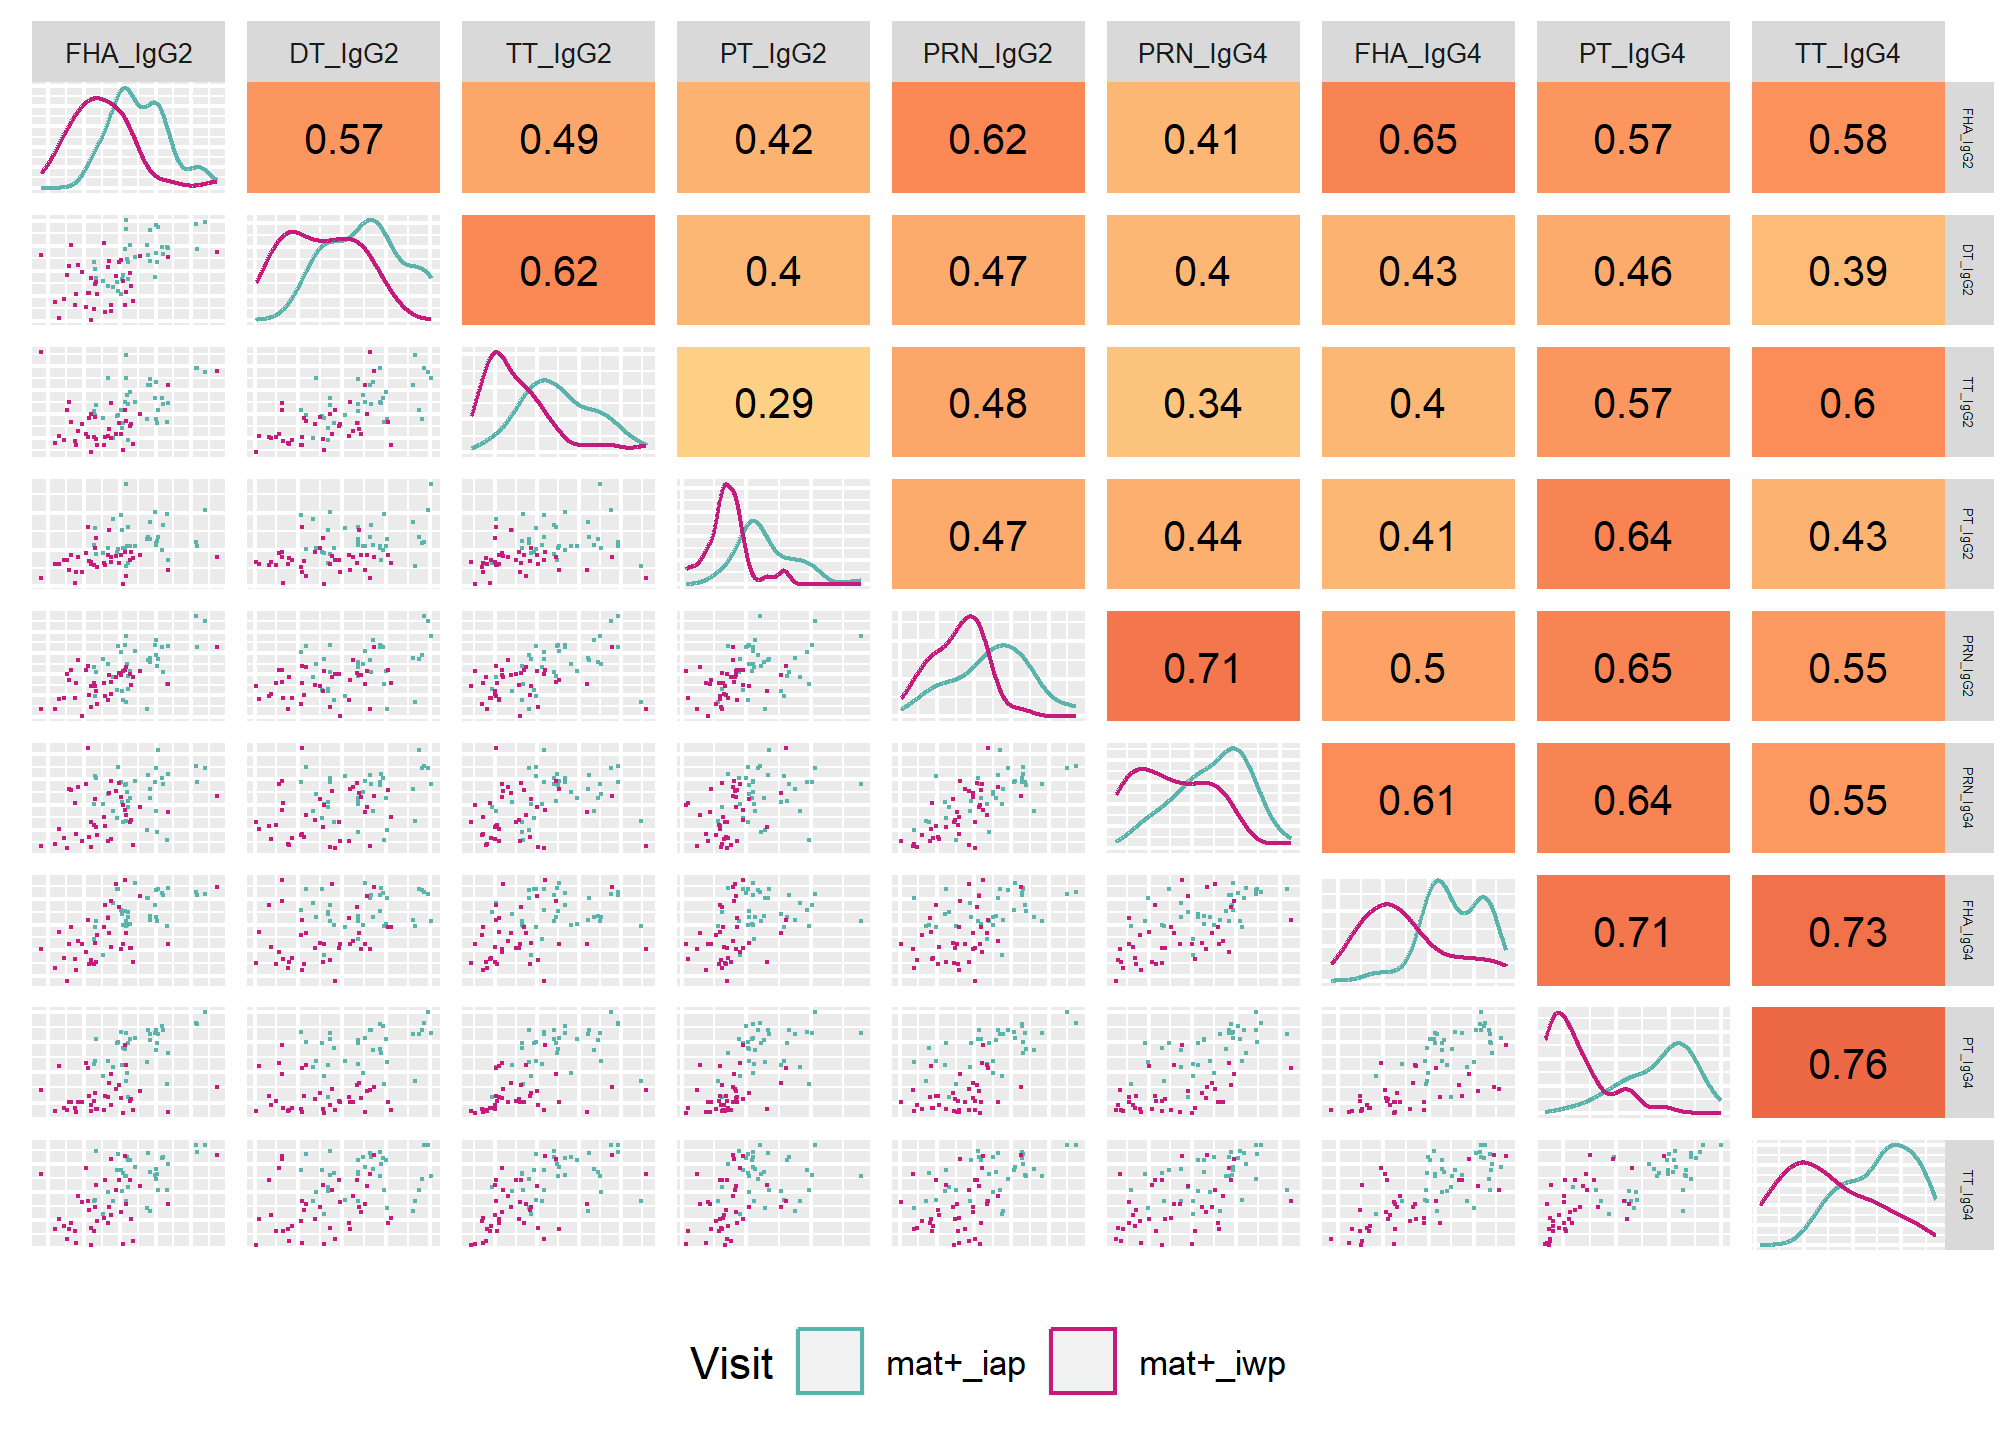Click the 0.76 correlation cell
The width and height of the screenshot is (2016, 1440).
[1847, 1063]
